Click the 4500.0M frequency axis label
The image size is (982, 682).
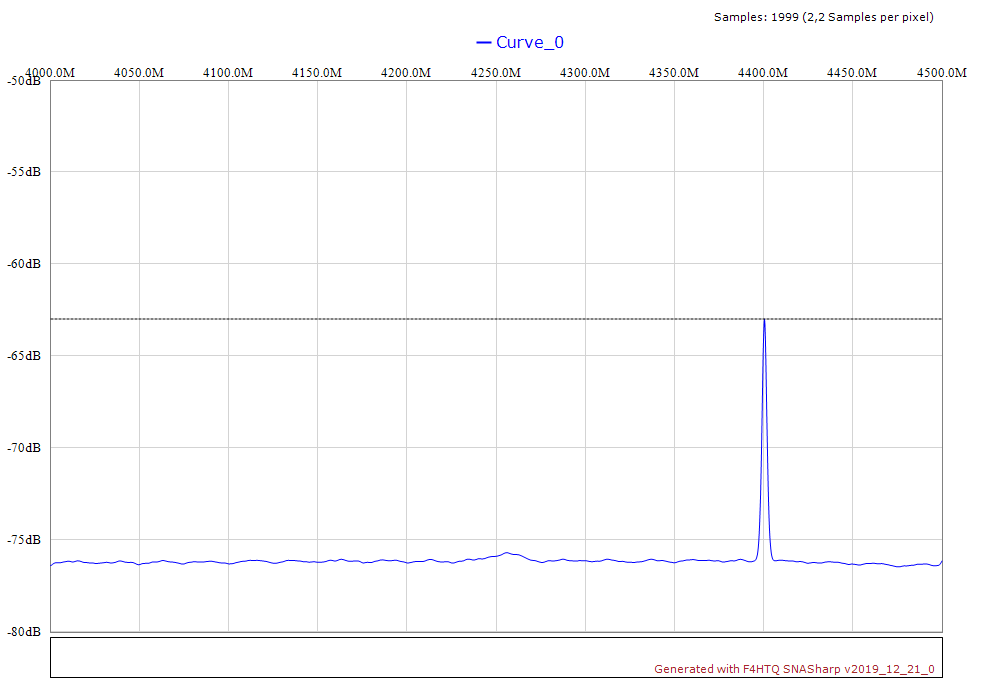coord(942,73)
